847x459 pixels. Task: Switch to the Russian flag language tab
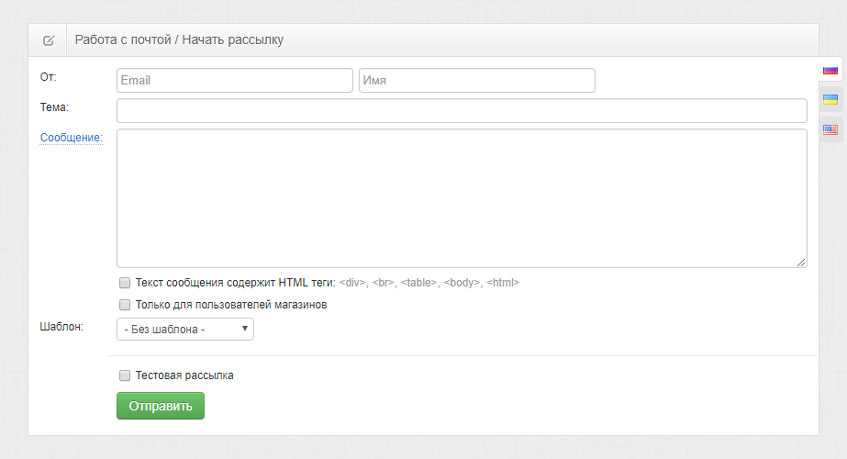(x=830, y=70)
